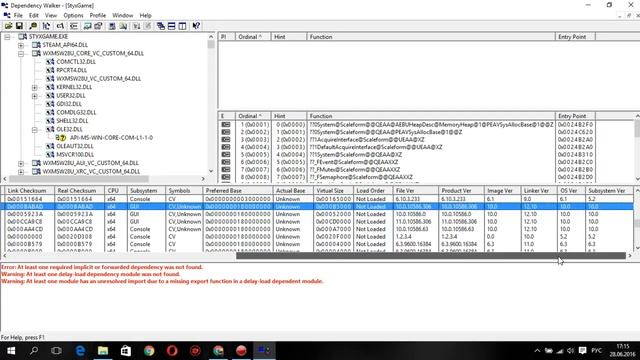This screenshot has width=640, height=360.
Task: Open the Edit menu
Action: coord(34,15)
